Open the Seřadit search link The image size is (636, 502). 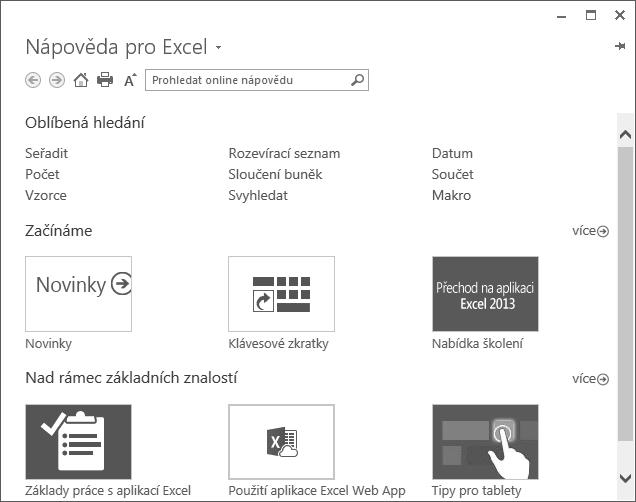[x=46, y=153]
